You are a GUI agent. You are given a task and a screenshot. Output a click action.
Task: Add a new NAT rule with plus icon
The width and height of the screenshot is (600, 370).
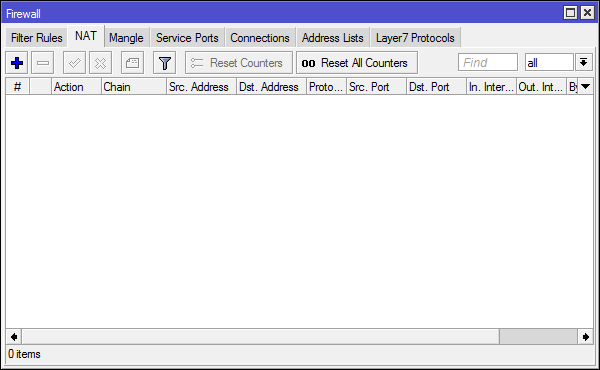point(17,63)
